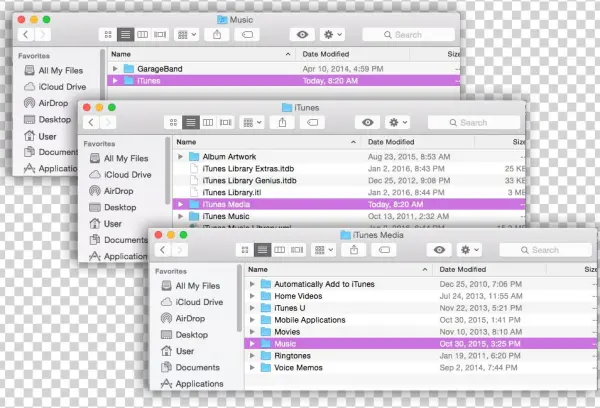600x408 pixels.
Task: Open User home in Music window sidebar
Action: point(40,136)
